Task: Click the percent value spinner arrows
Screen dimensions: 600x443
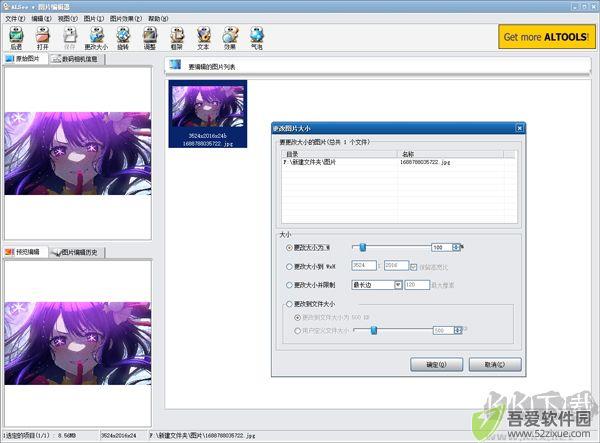Action: click(456, 248)
